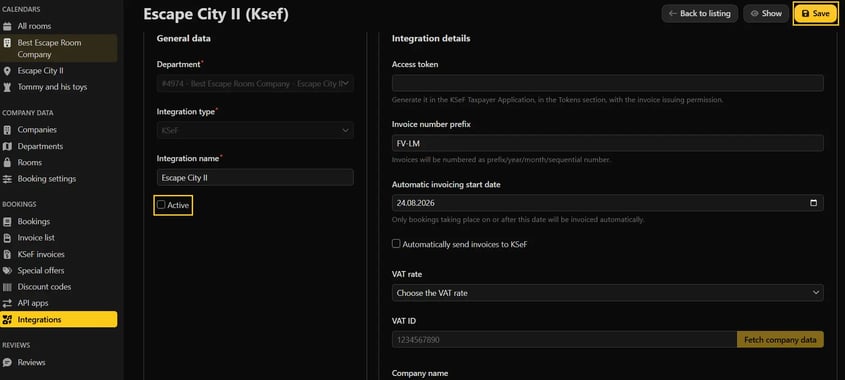This screenshot has width=845, height=380.
Task: Enable Automatically send invoices to KSeF
Action: 396,244
